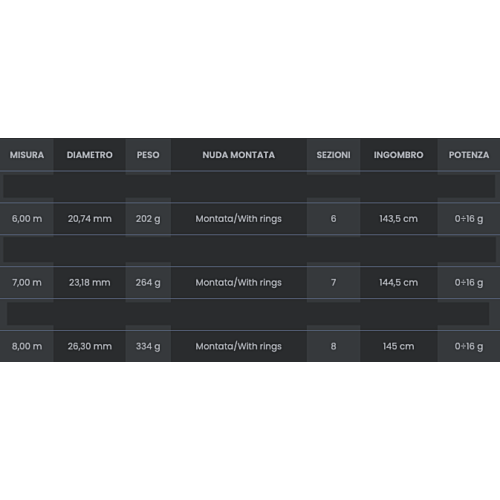Click the SEZIONI column header
Image resolution: width=500 pixels, height=500 pixels.
pos(333,155)
